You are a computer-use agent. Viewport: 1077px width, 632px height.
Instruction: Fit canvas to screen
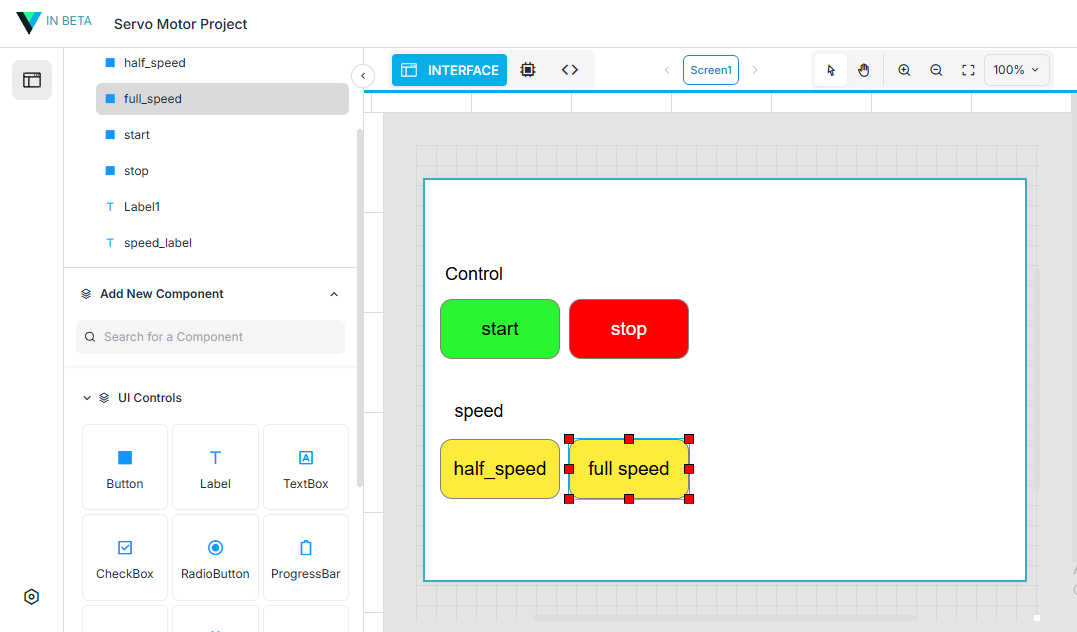(x=968, y=70)
